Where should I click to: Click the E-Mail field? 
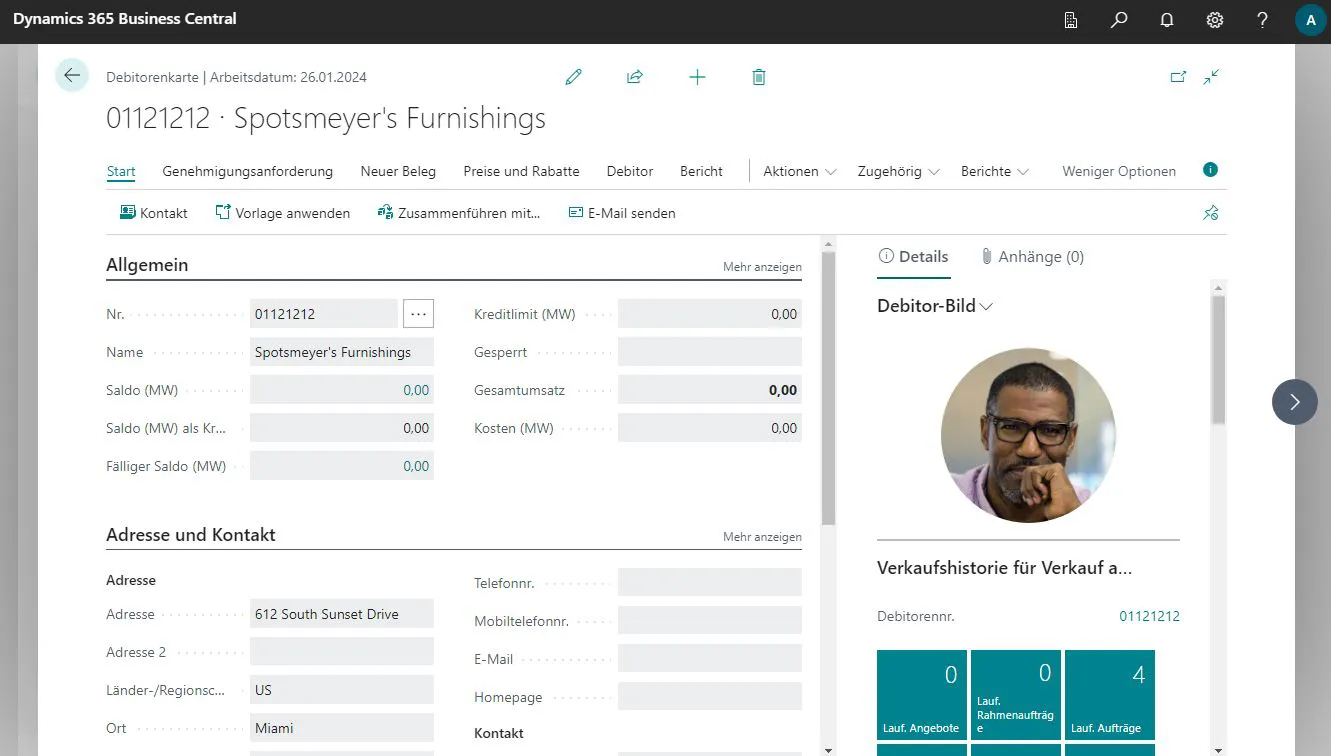pyautogui.click(x=710, y=659)
